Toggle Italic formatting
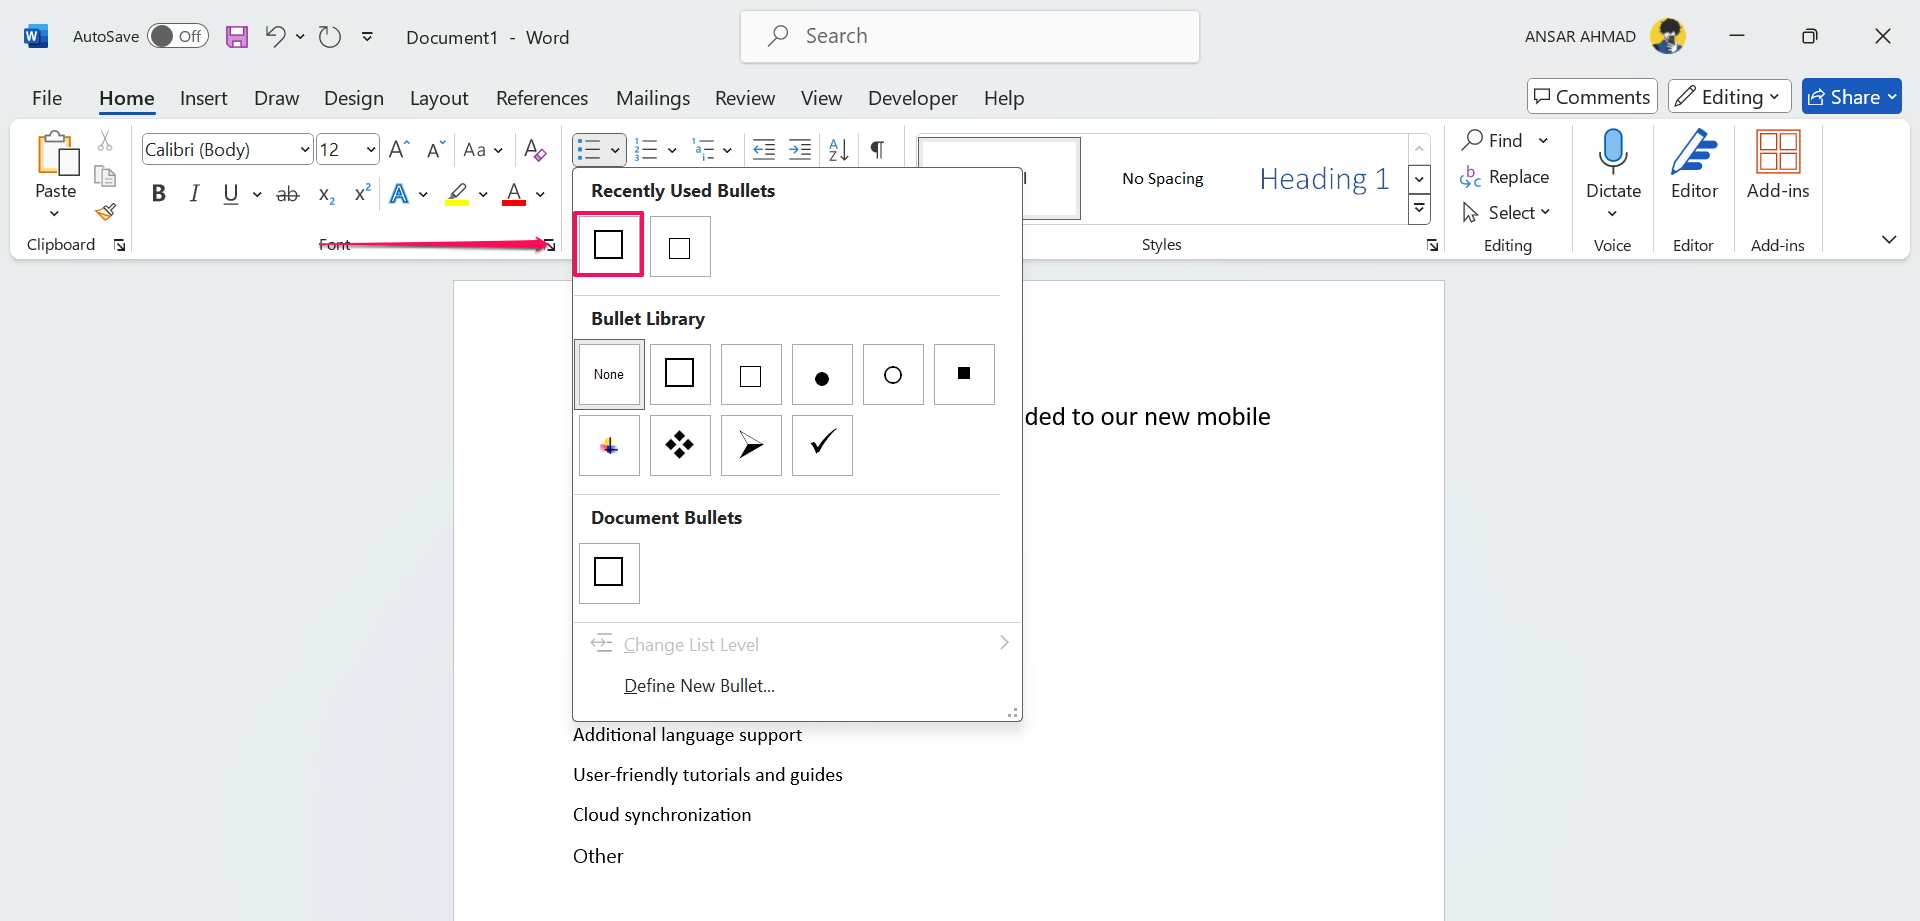Viewport: 1920px width, 921px height. pyautogui.click(x=195, y=194)
